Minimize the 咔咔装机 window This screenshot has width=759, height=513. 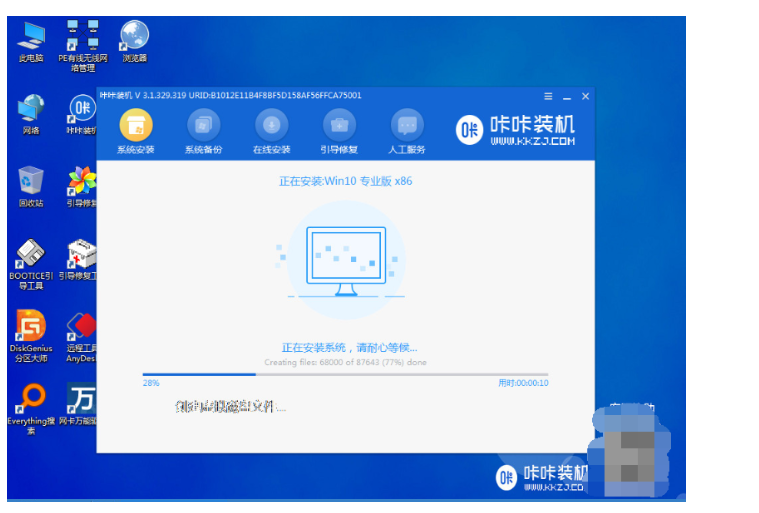(x=567, y=97)
